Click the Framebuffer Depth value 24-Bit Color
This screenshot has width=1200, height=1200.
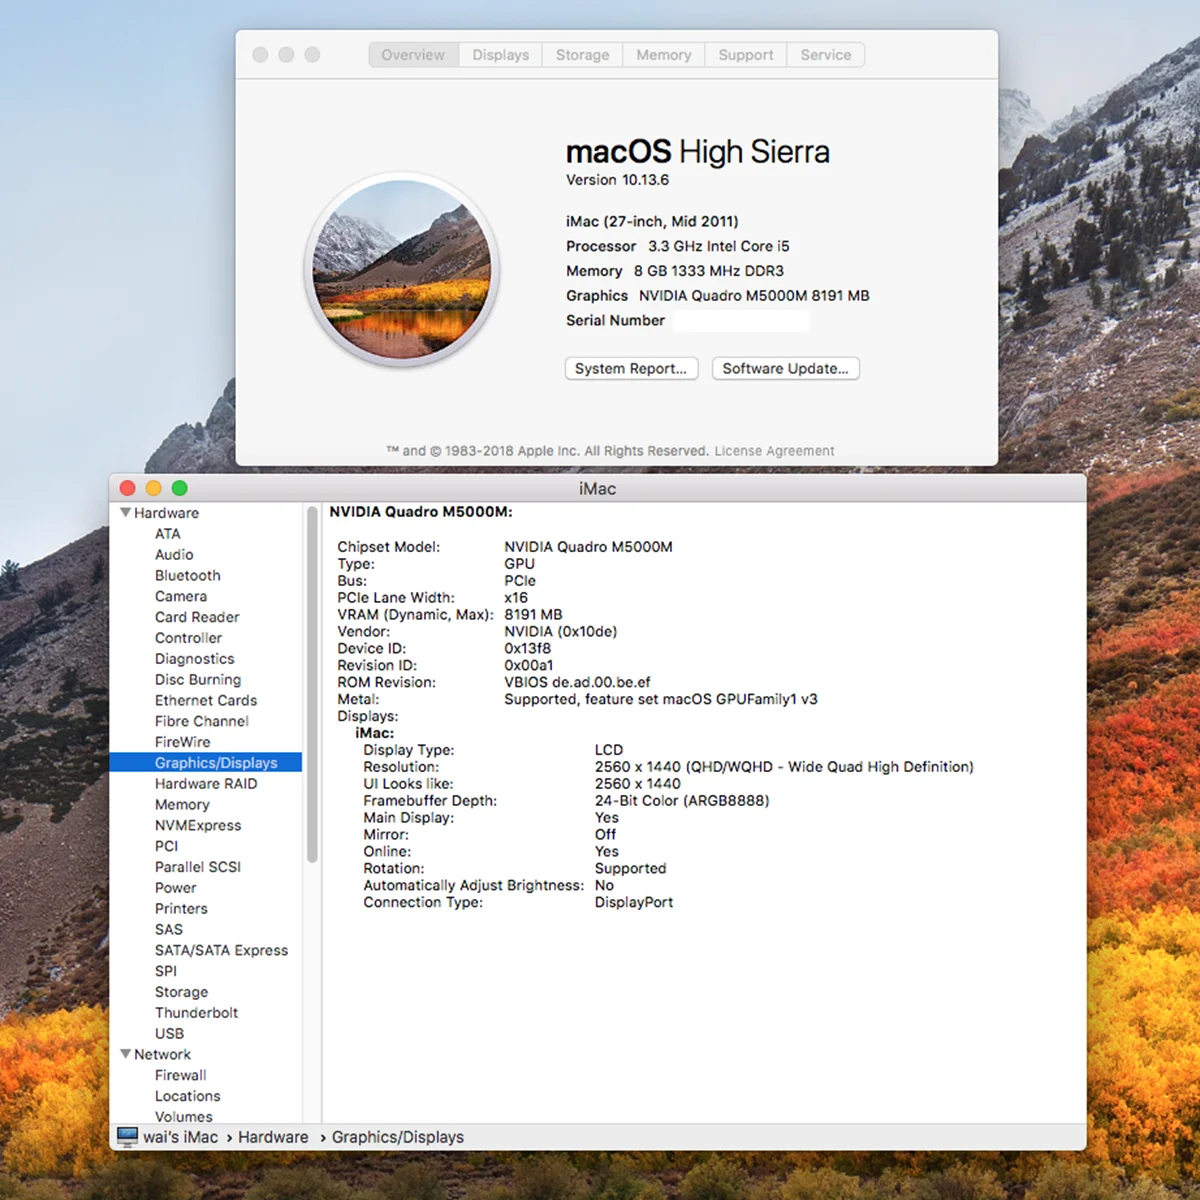click(682, 801)
